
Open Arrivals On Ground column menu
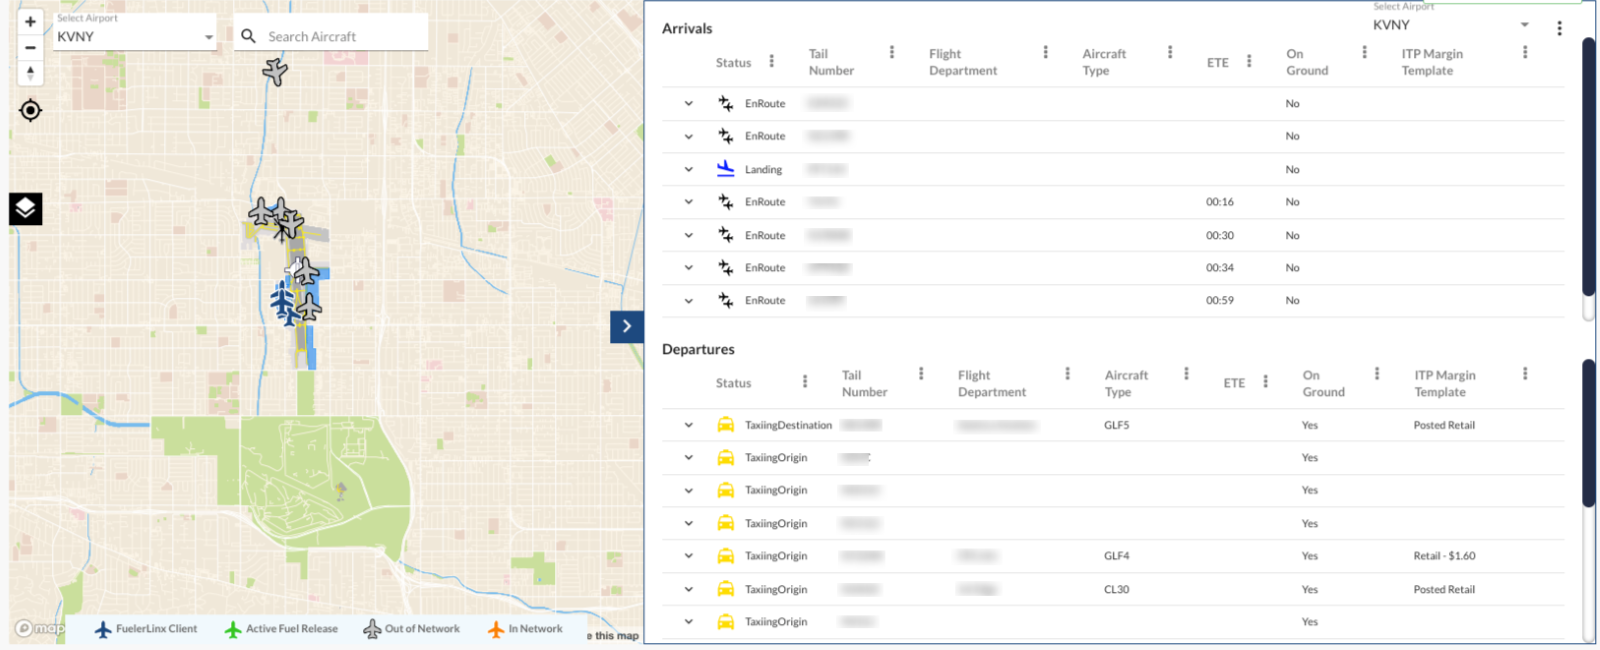(1364, 52)
